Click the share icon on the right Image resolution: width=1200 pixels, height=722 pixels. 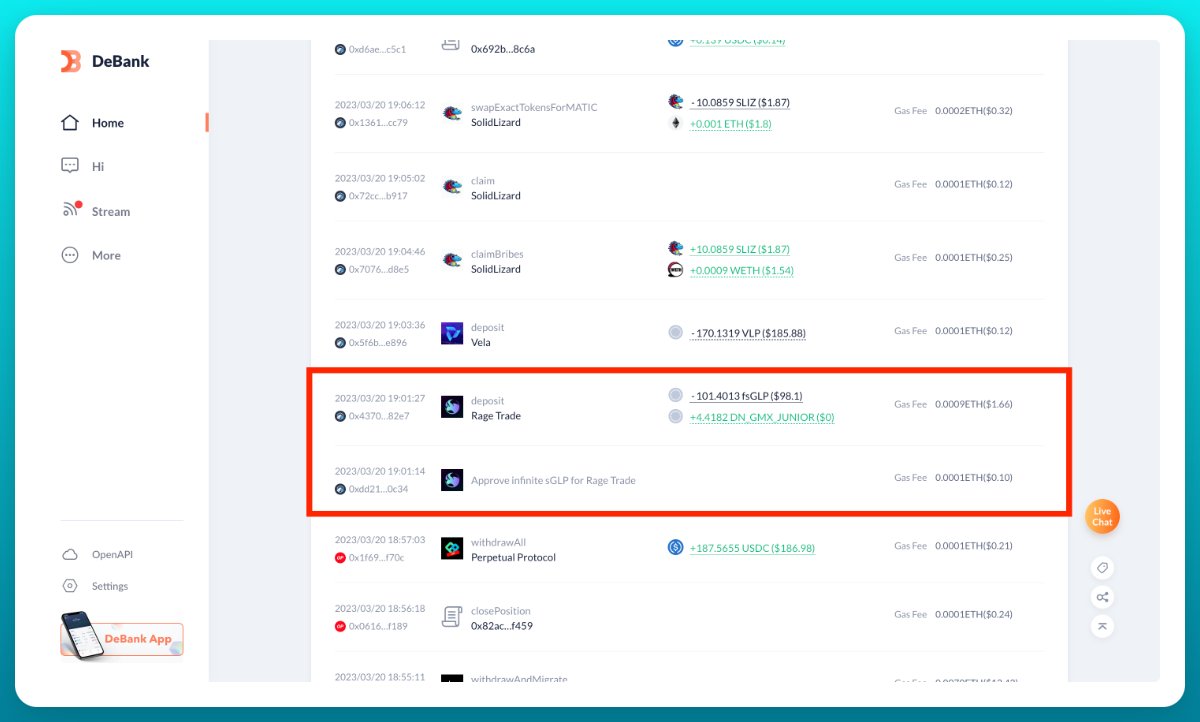pyautogui.click(x=1102, y=597)
